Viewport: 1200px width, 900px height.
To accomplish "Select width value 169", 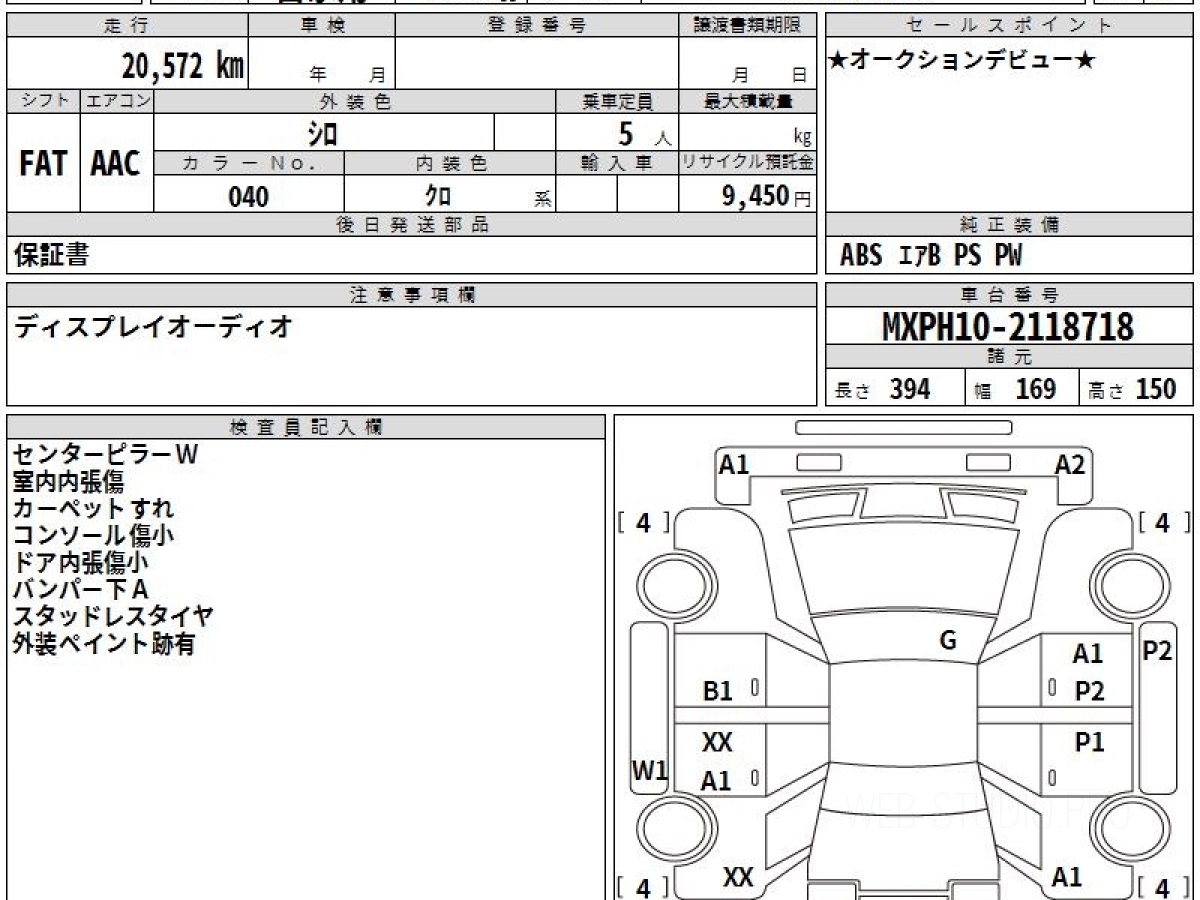I will [1036, 389].
